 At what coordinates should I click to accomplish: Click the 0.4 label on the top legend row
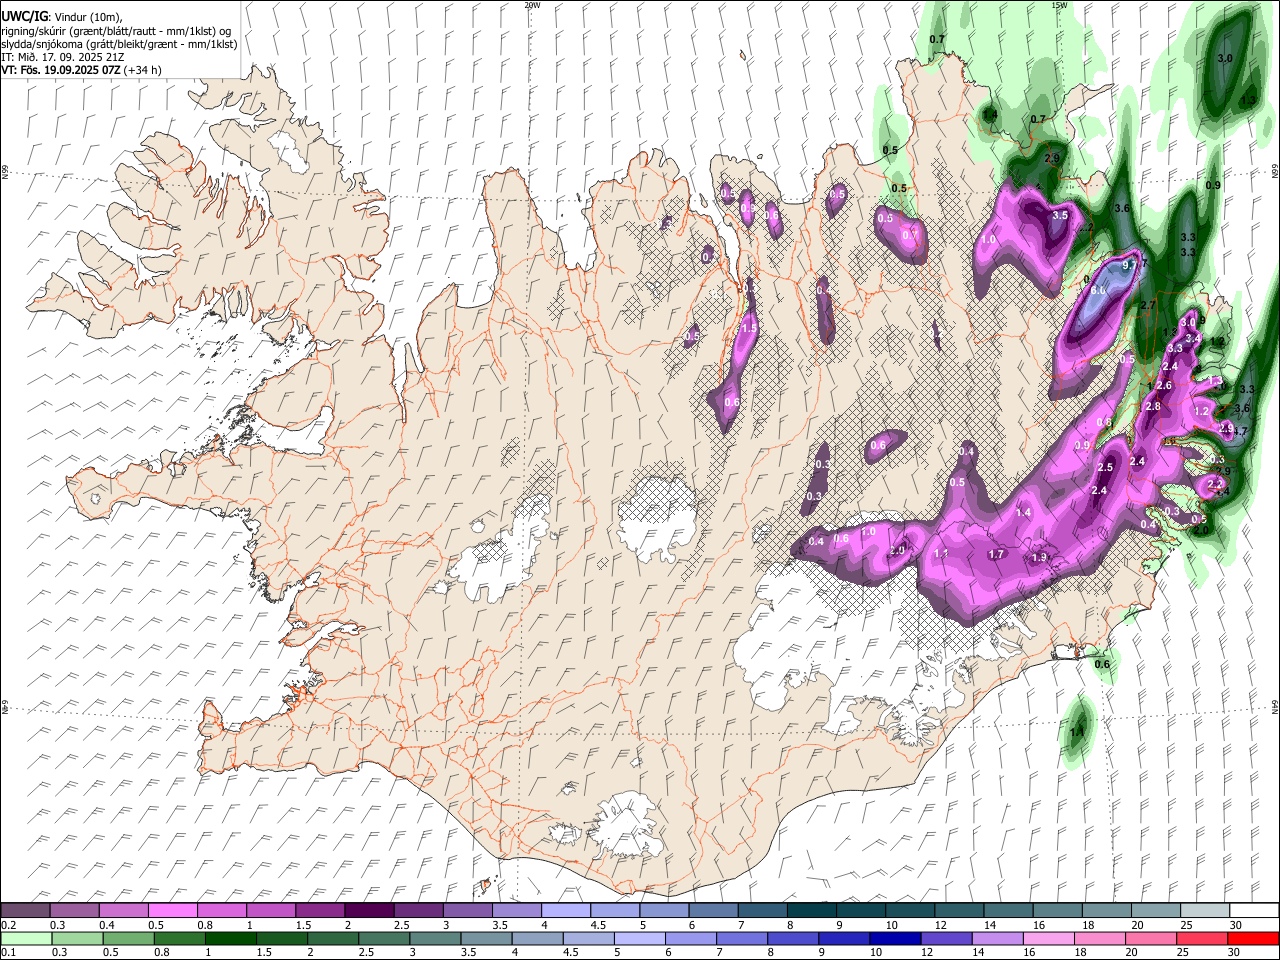106,925
